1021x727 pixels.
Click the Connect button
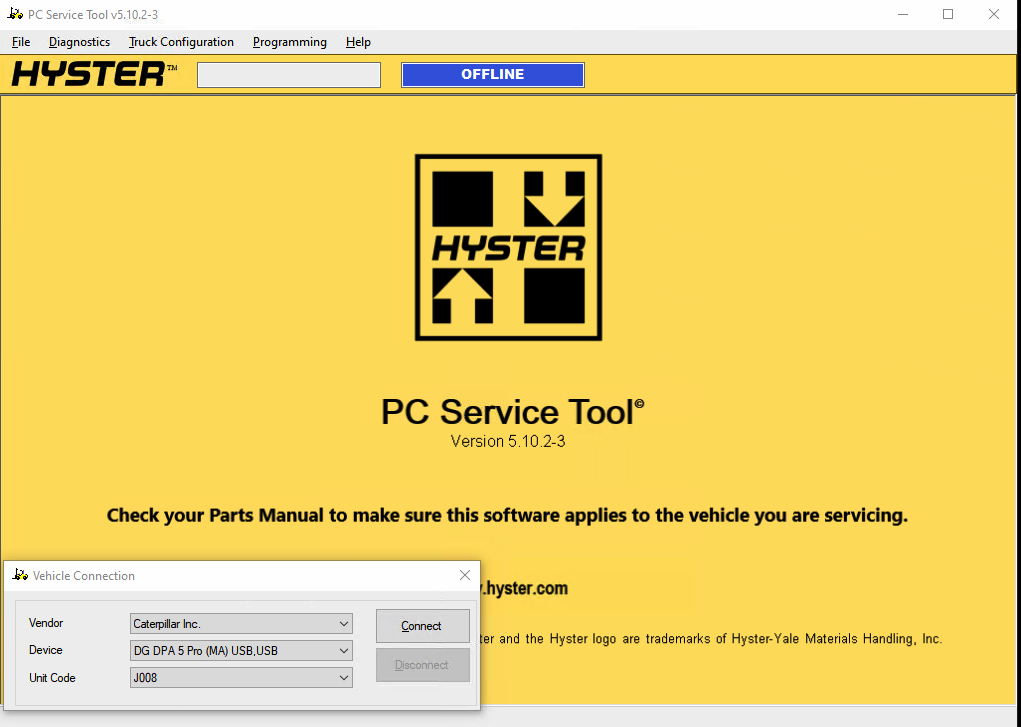point(423,626)
